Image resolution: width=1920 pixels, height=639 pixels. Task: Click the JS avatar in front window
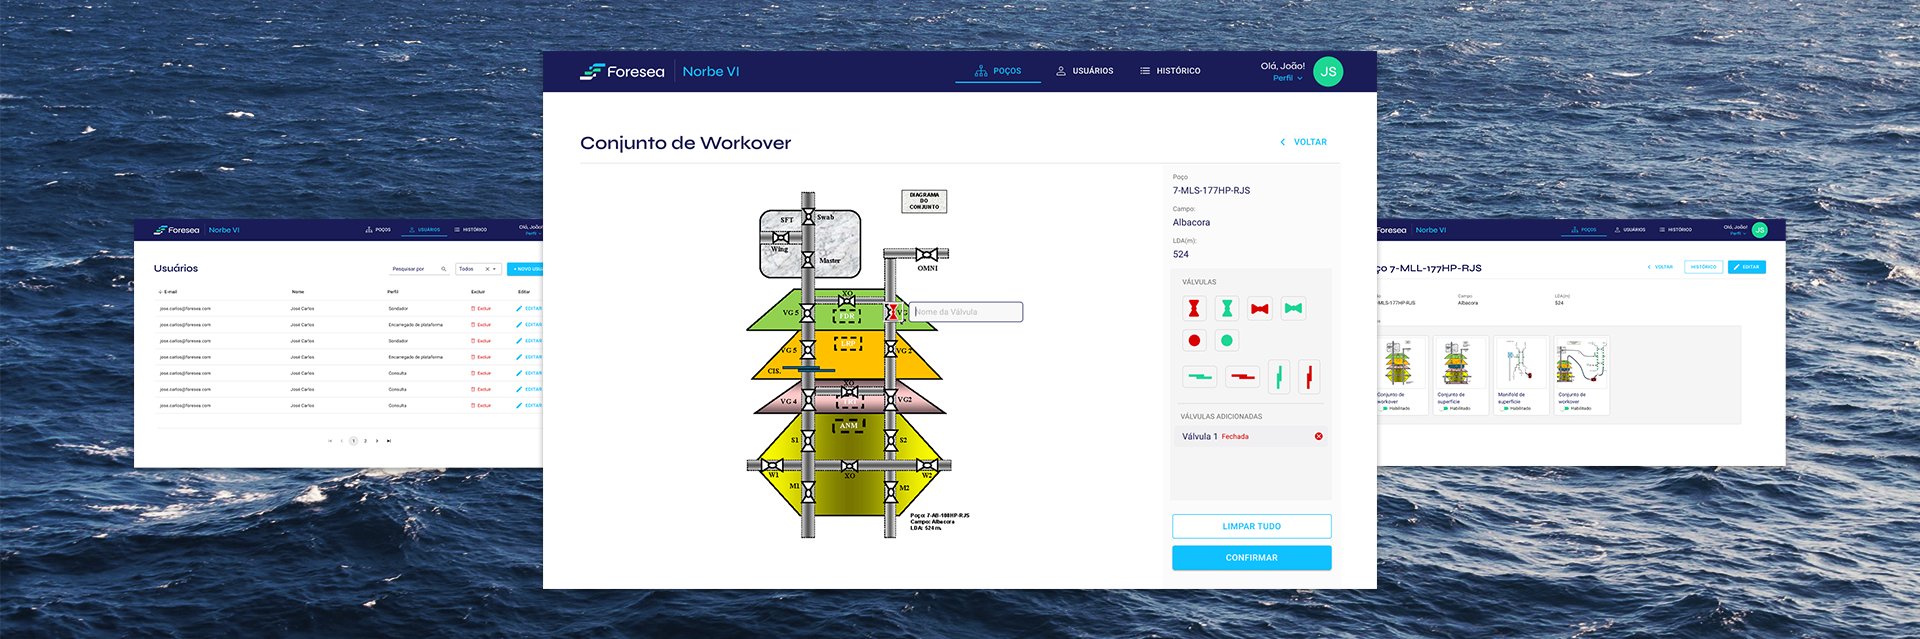pos(1328,71)
